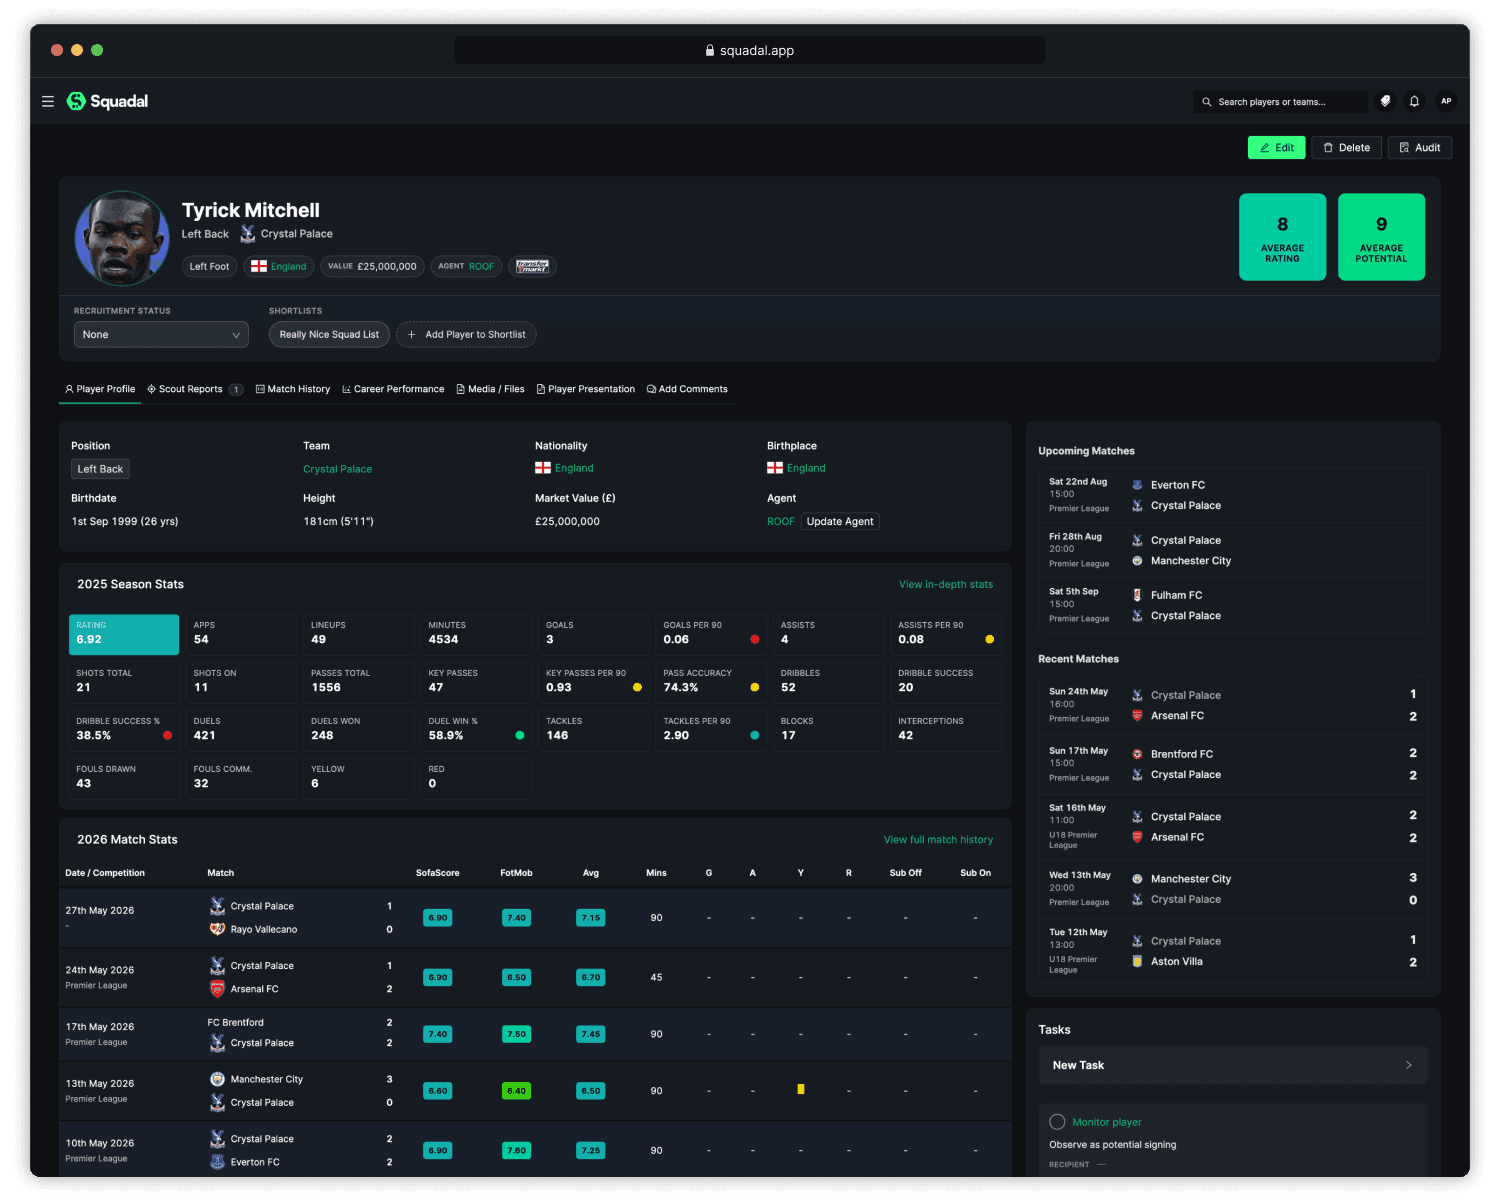Click the green dot on Duel Win %
Viewport: 1500px width, 1200px height.
pyautogui.click(x=520, y=735)
